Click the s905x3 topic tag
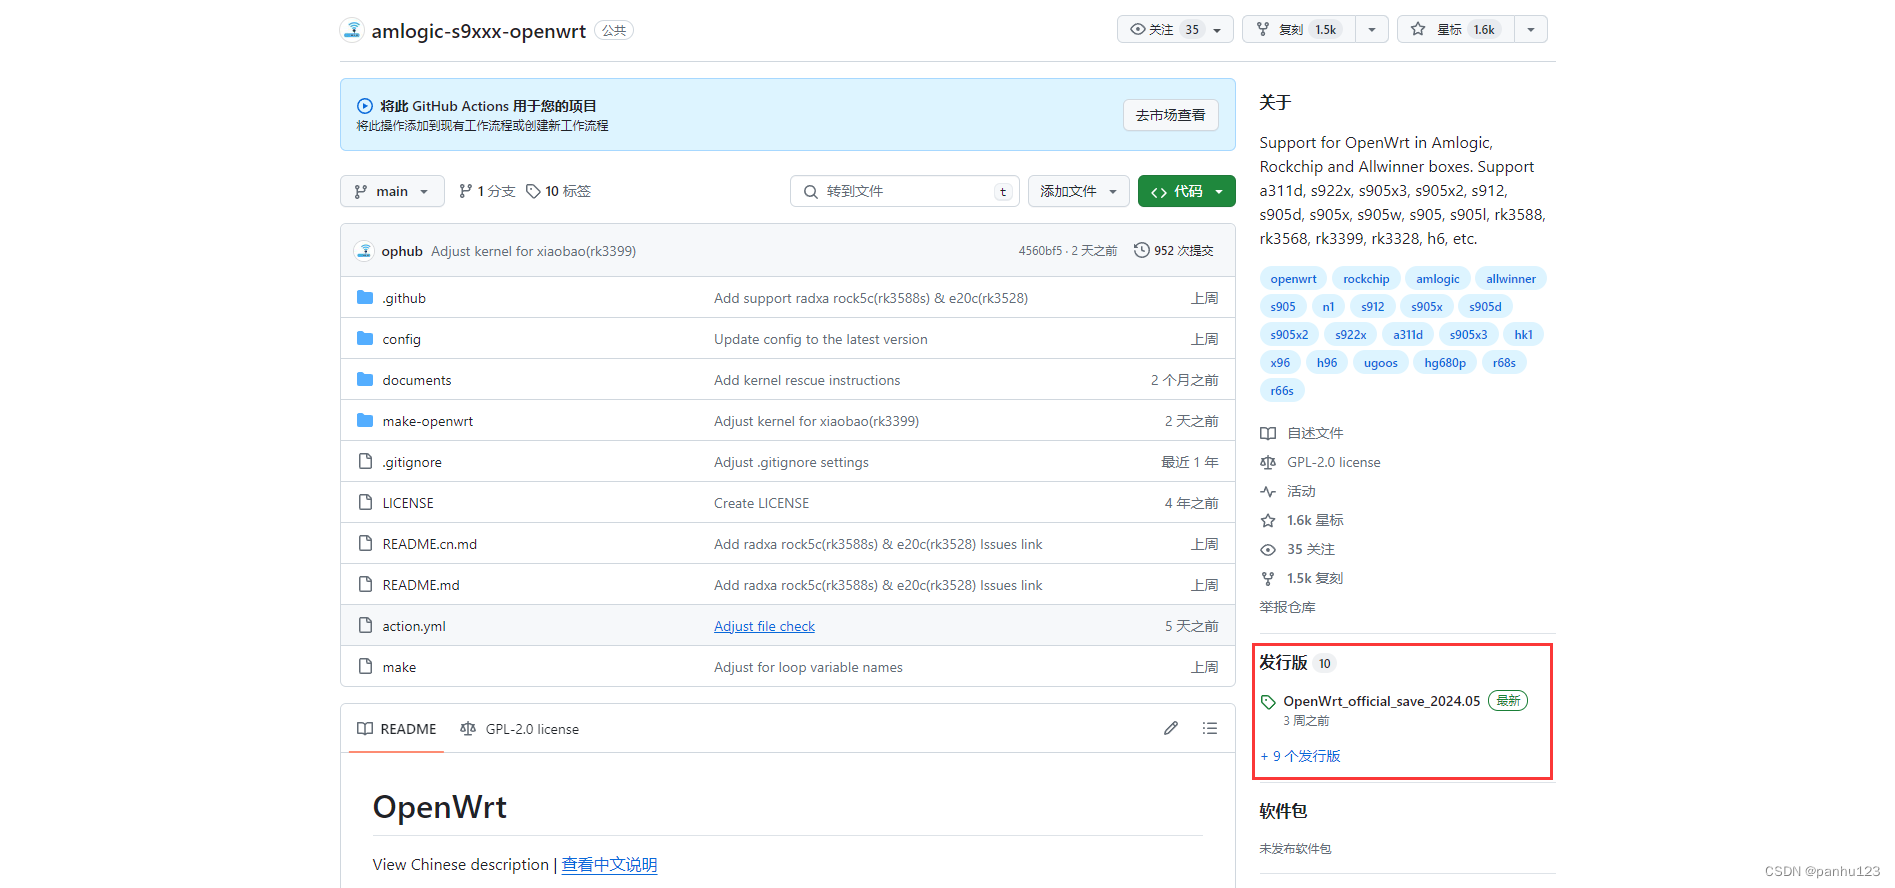This screenshot has height=888, width=1895. coord(1468,335)
